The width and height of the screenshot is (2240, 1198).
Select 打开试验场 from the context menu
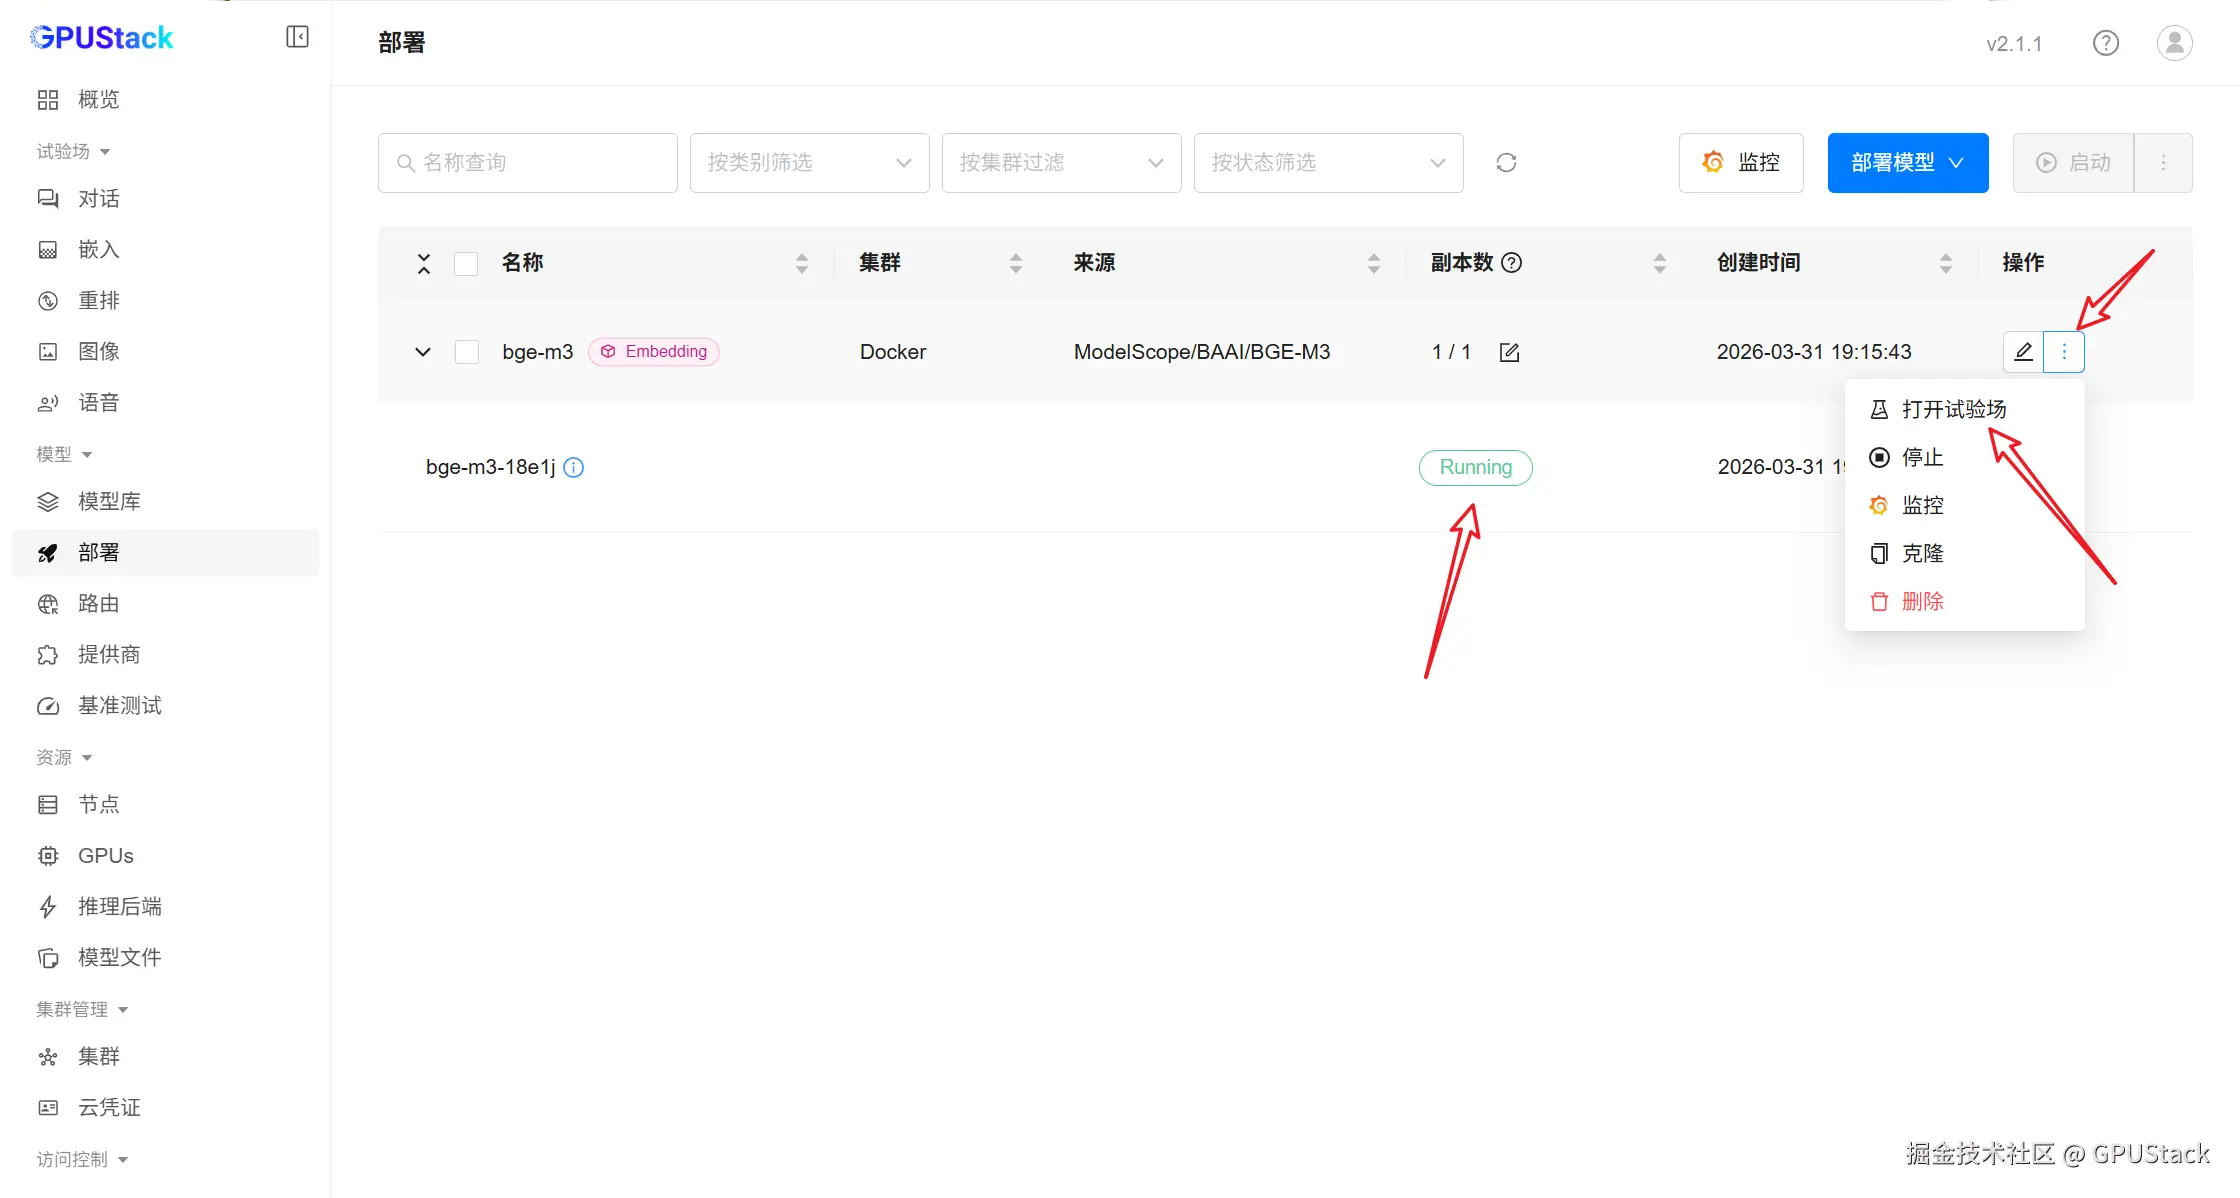(x=1953, y=409)
